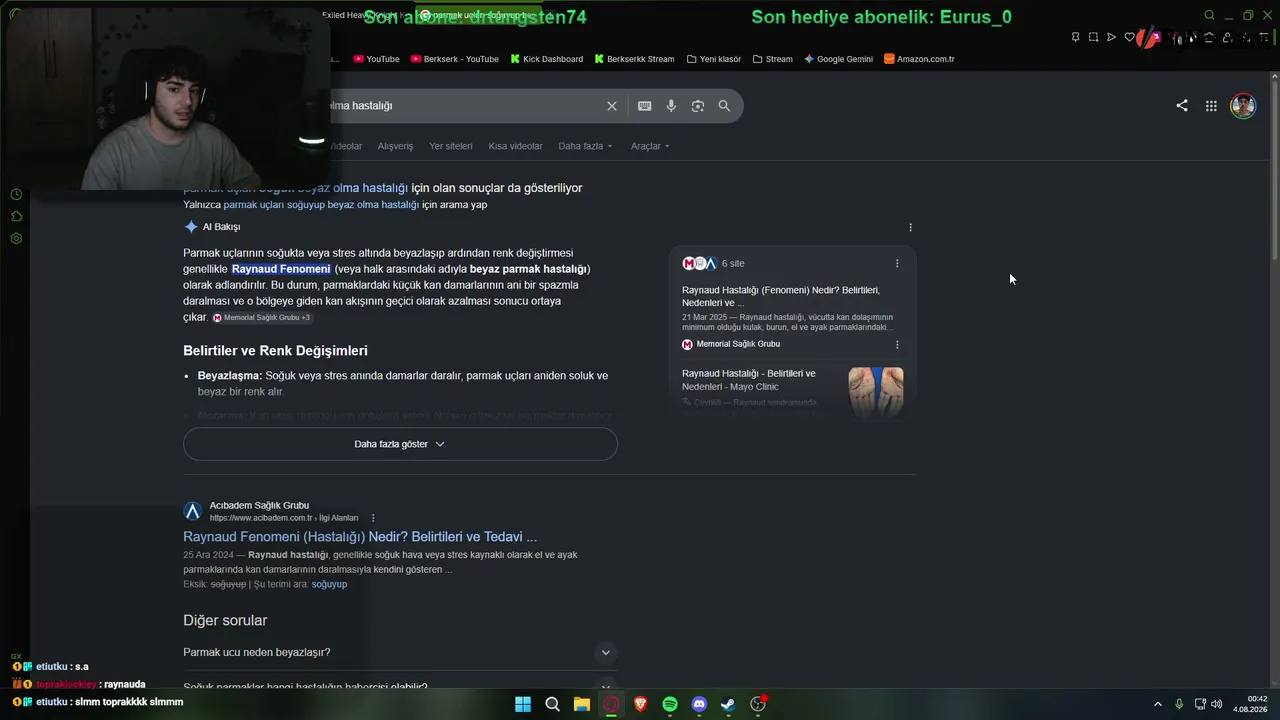
Task: Click the send arrow icon in toolbar
Action: pos(1111,37)
